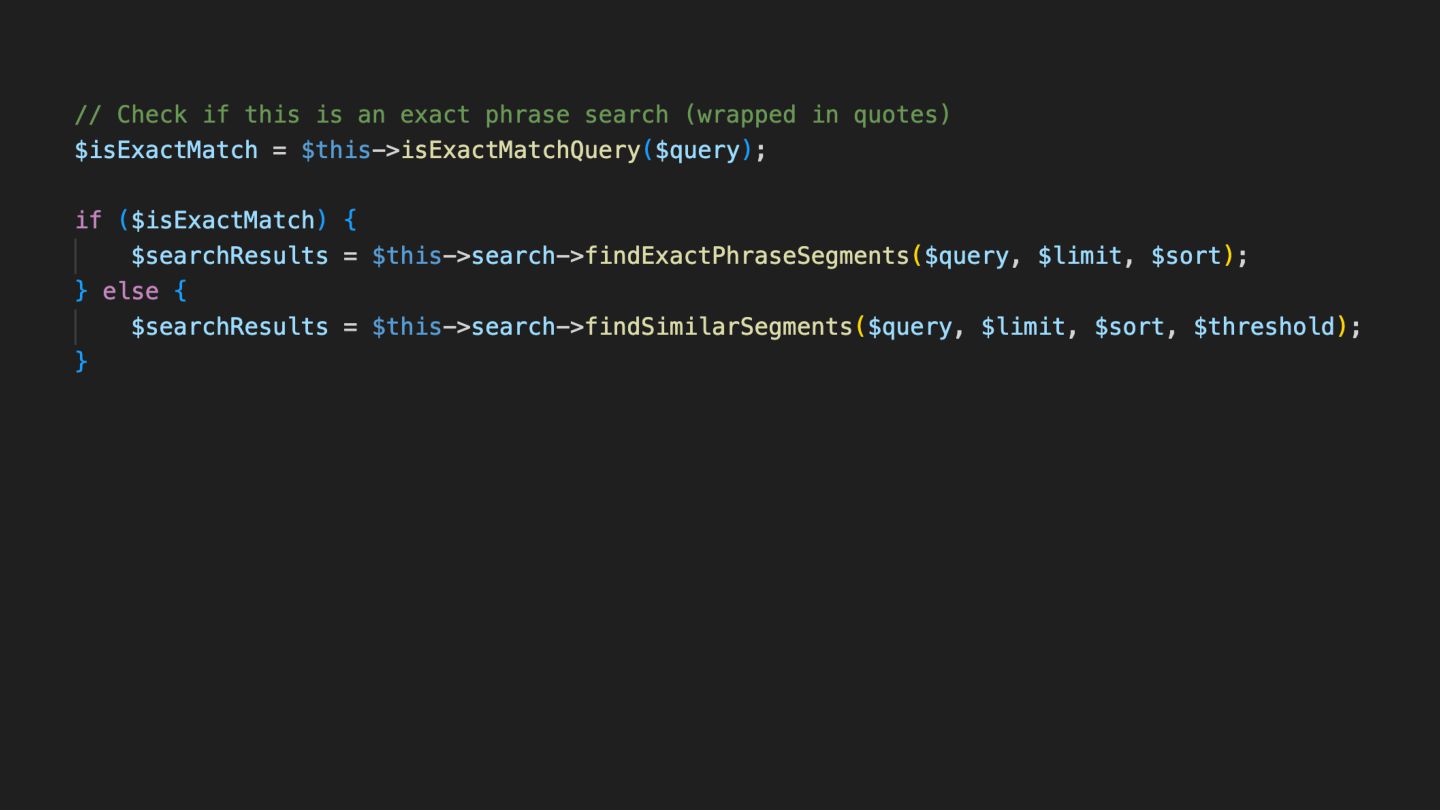Click $sort argument of findExactPhraseSegments
The width and height of the screenshot is (1440, 810).
coord(1186,256)
